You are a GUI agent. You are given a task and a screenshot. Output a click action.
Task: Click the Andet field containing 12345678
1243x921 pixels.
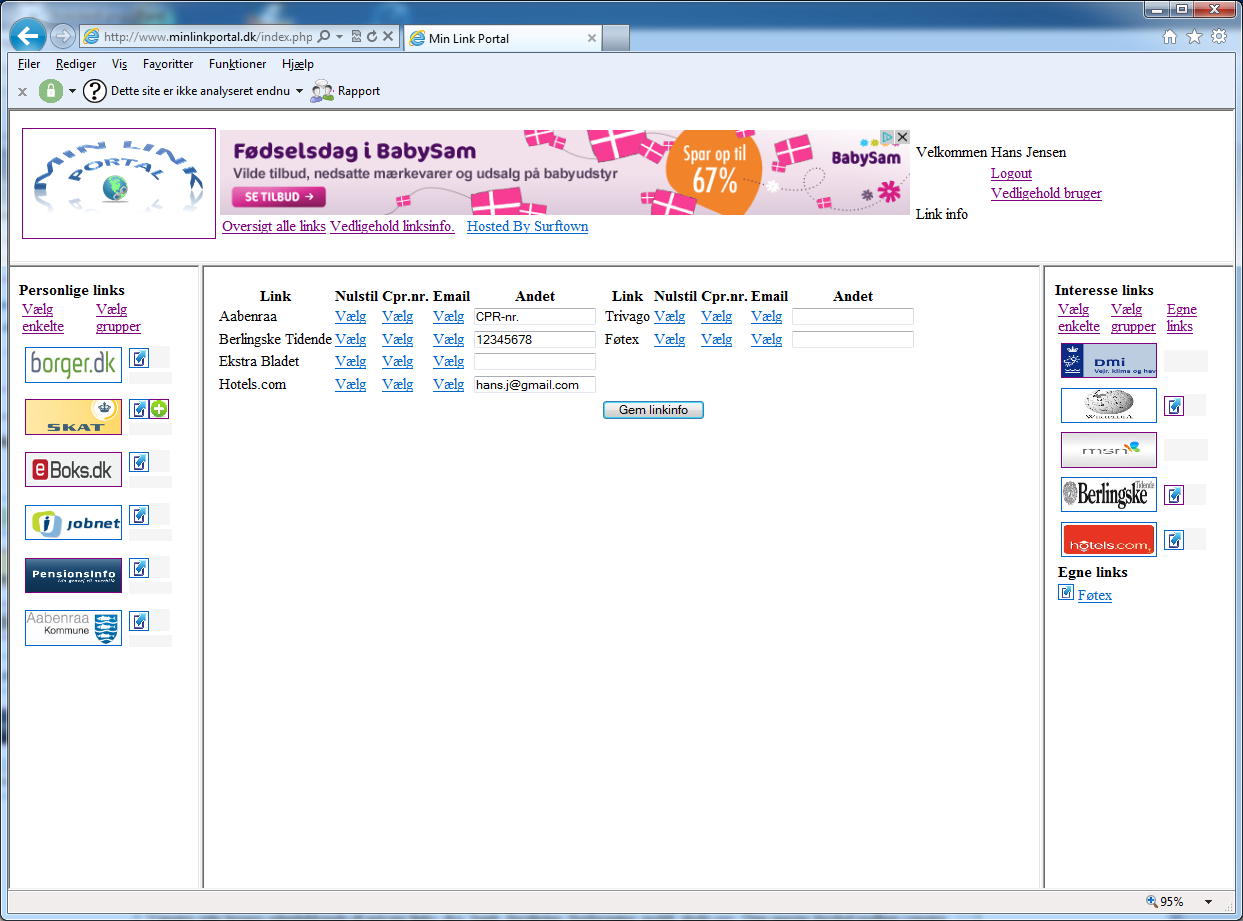[x=535, y=339]
